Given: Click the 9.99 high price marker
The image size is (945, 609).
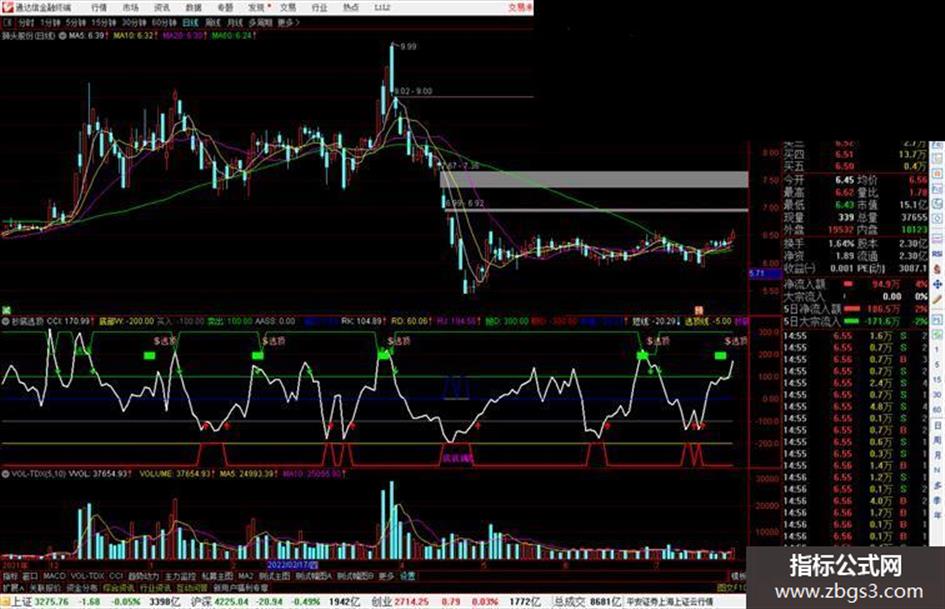Looking at the screenshot, I should [408, 46].
